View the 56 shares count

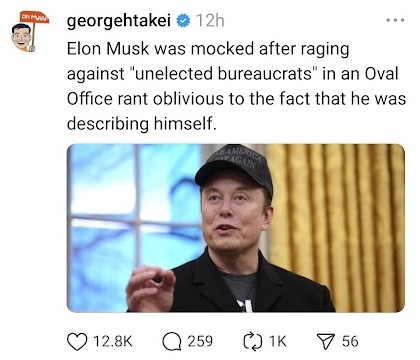coord(350,342)
